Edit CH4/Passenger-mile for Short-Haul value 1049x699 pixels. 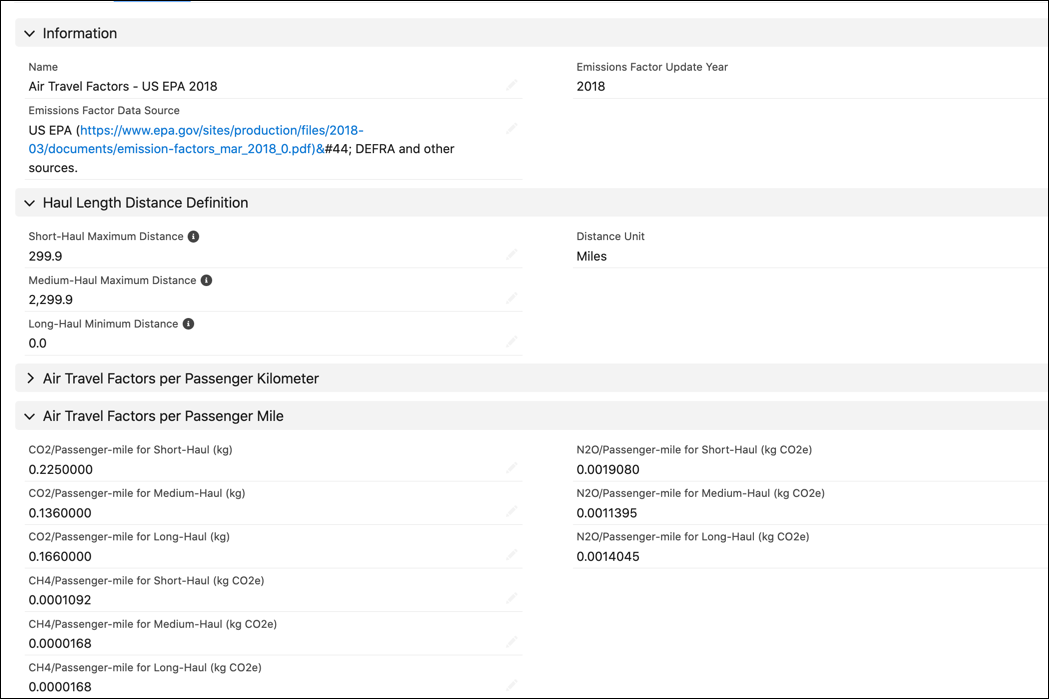[512, 599]
